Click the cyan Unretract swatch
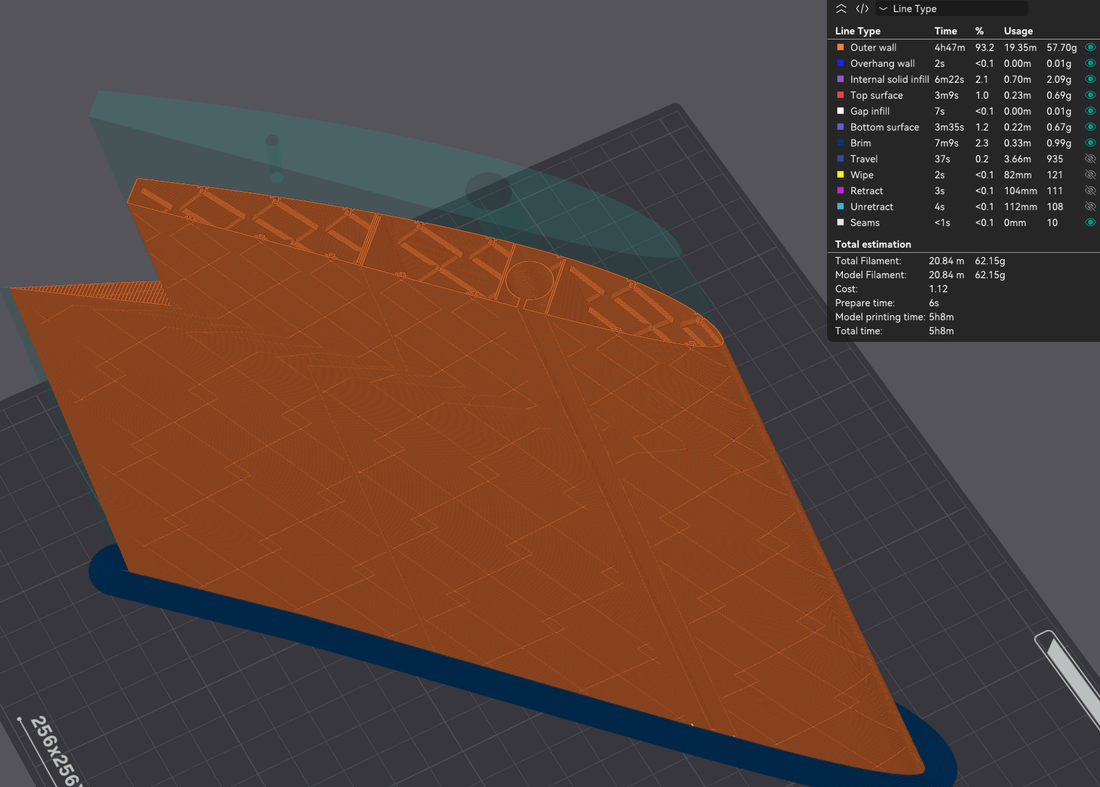1100x787 pixels. (840, 206)
